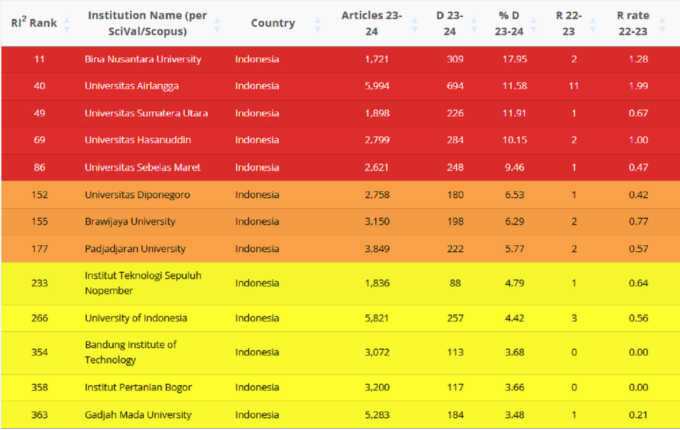
Task: Sort by Articles 23-24 column arrows
Action: click(415, 24)
